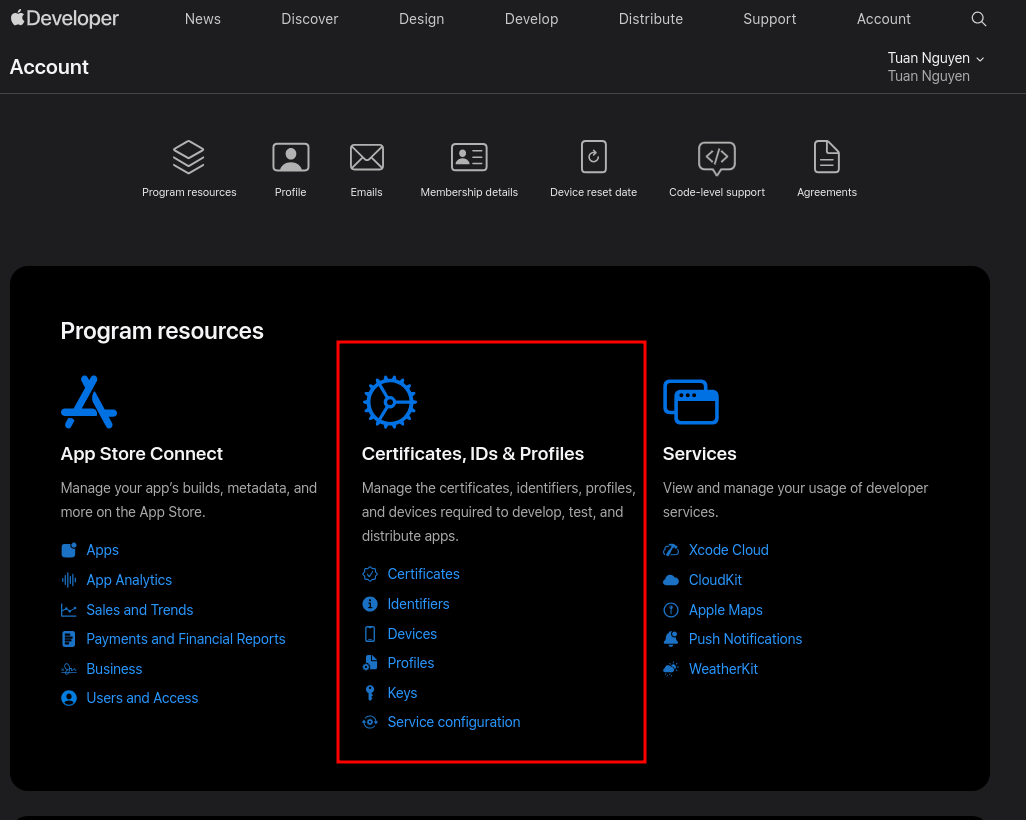Open Payments and Financial Reports link

185,639
